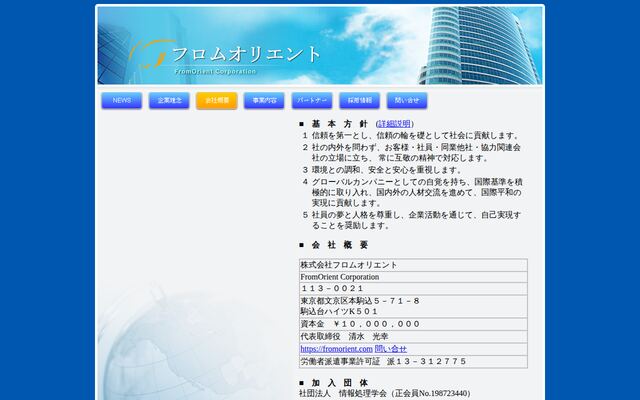Follow the 詳細説明 link beside 基本方針

[x=394, y=124]
